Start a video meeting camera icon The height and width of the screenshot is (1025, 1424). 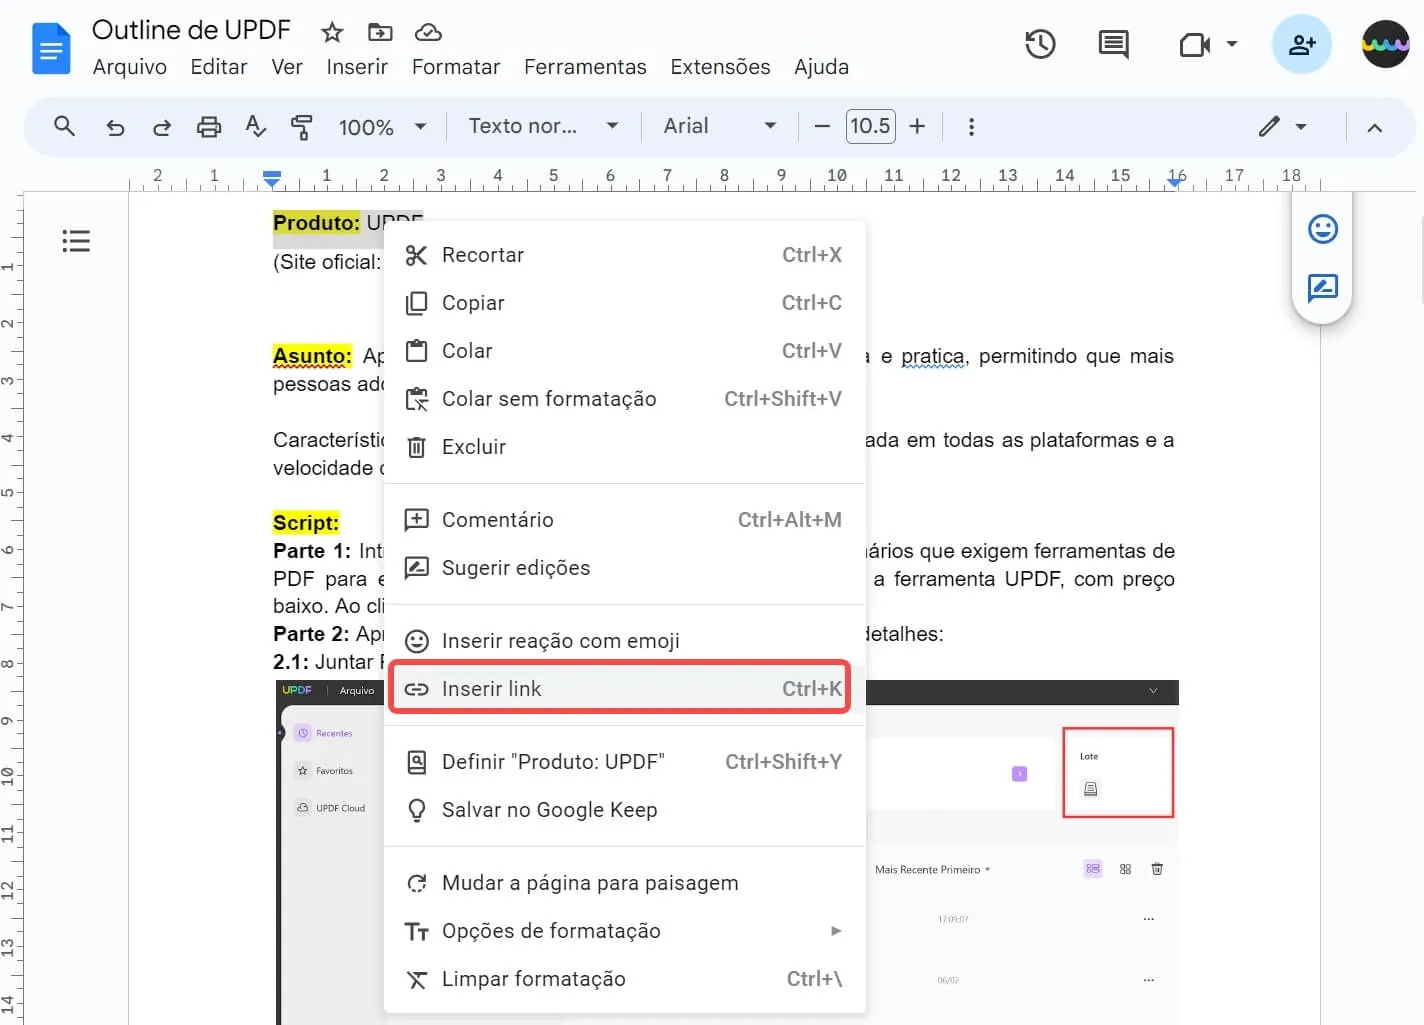(1194, 44)
